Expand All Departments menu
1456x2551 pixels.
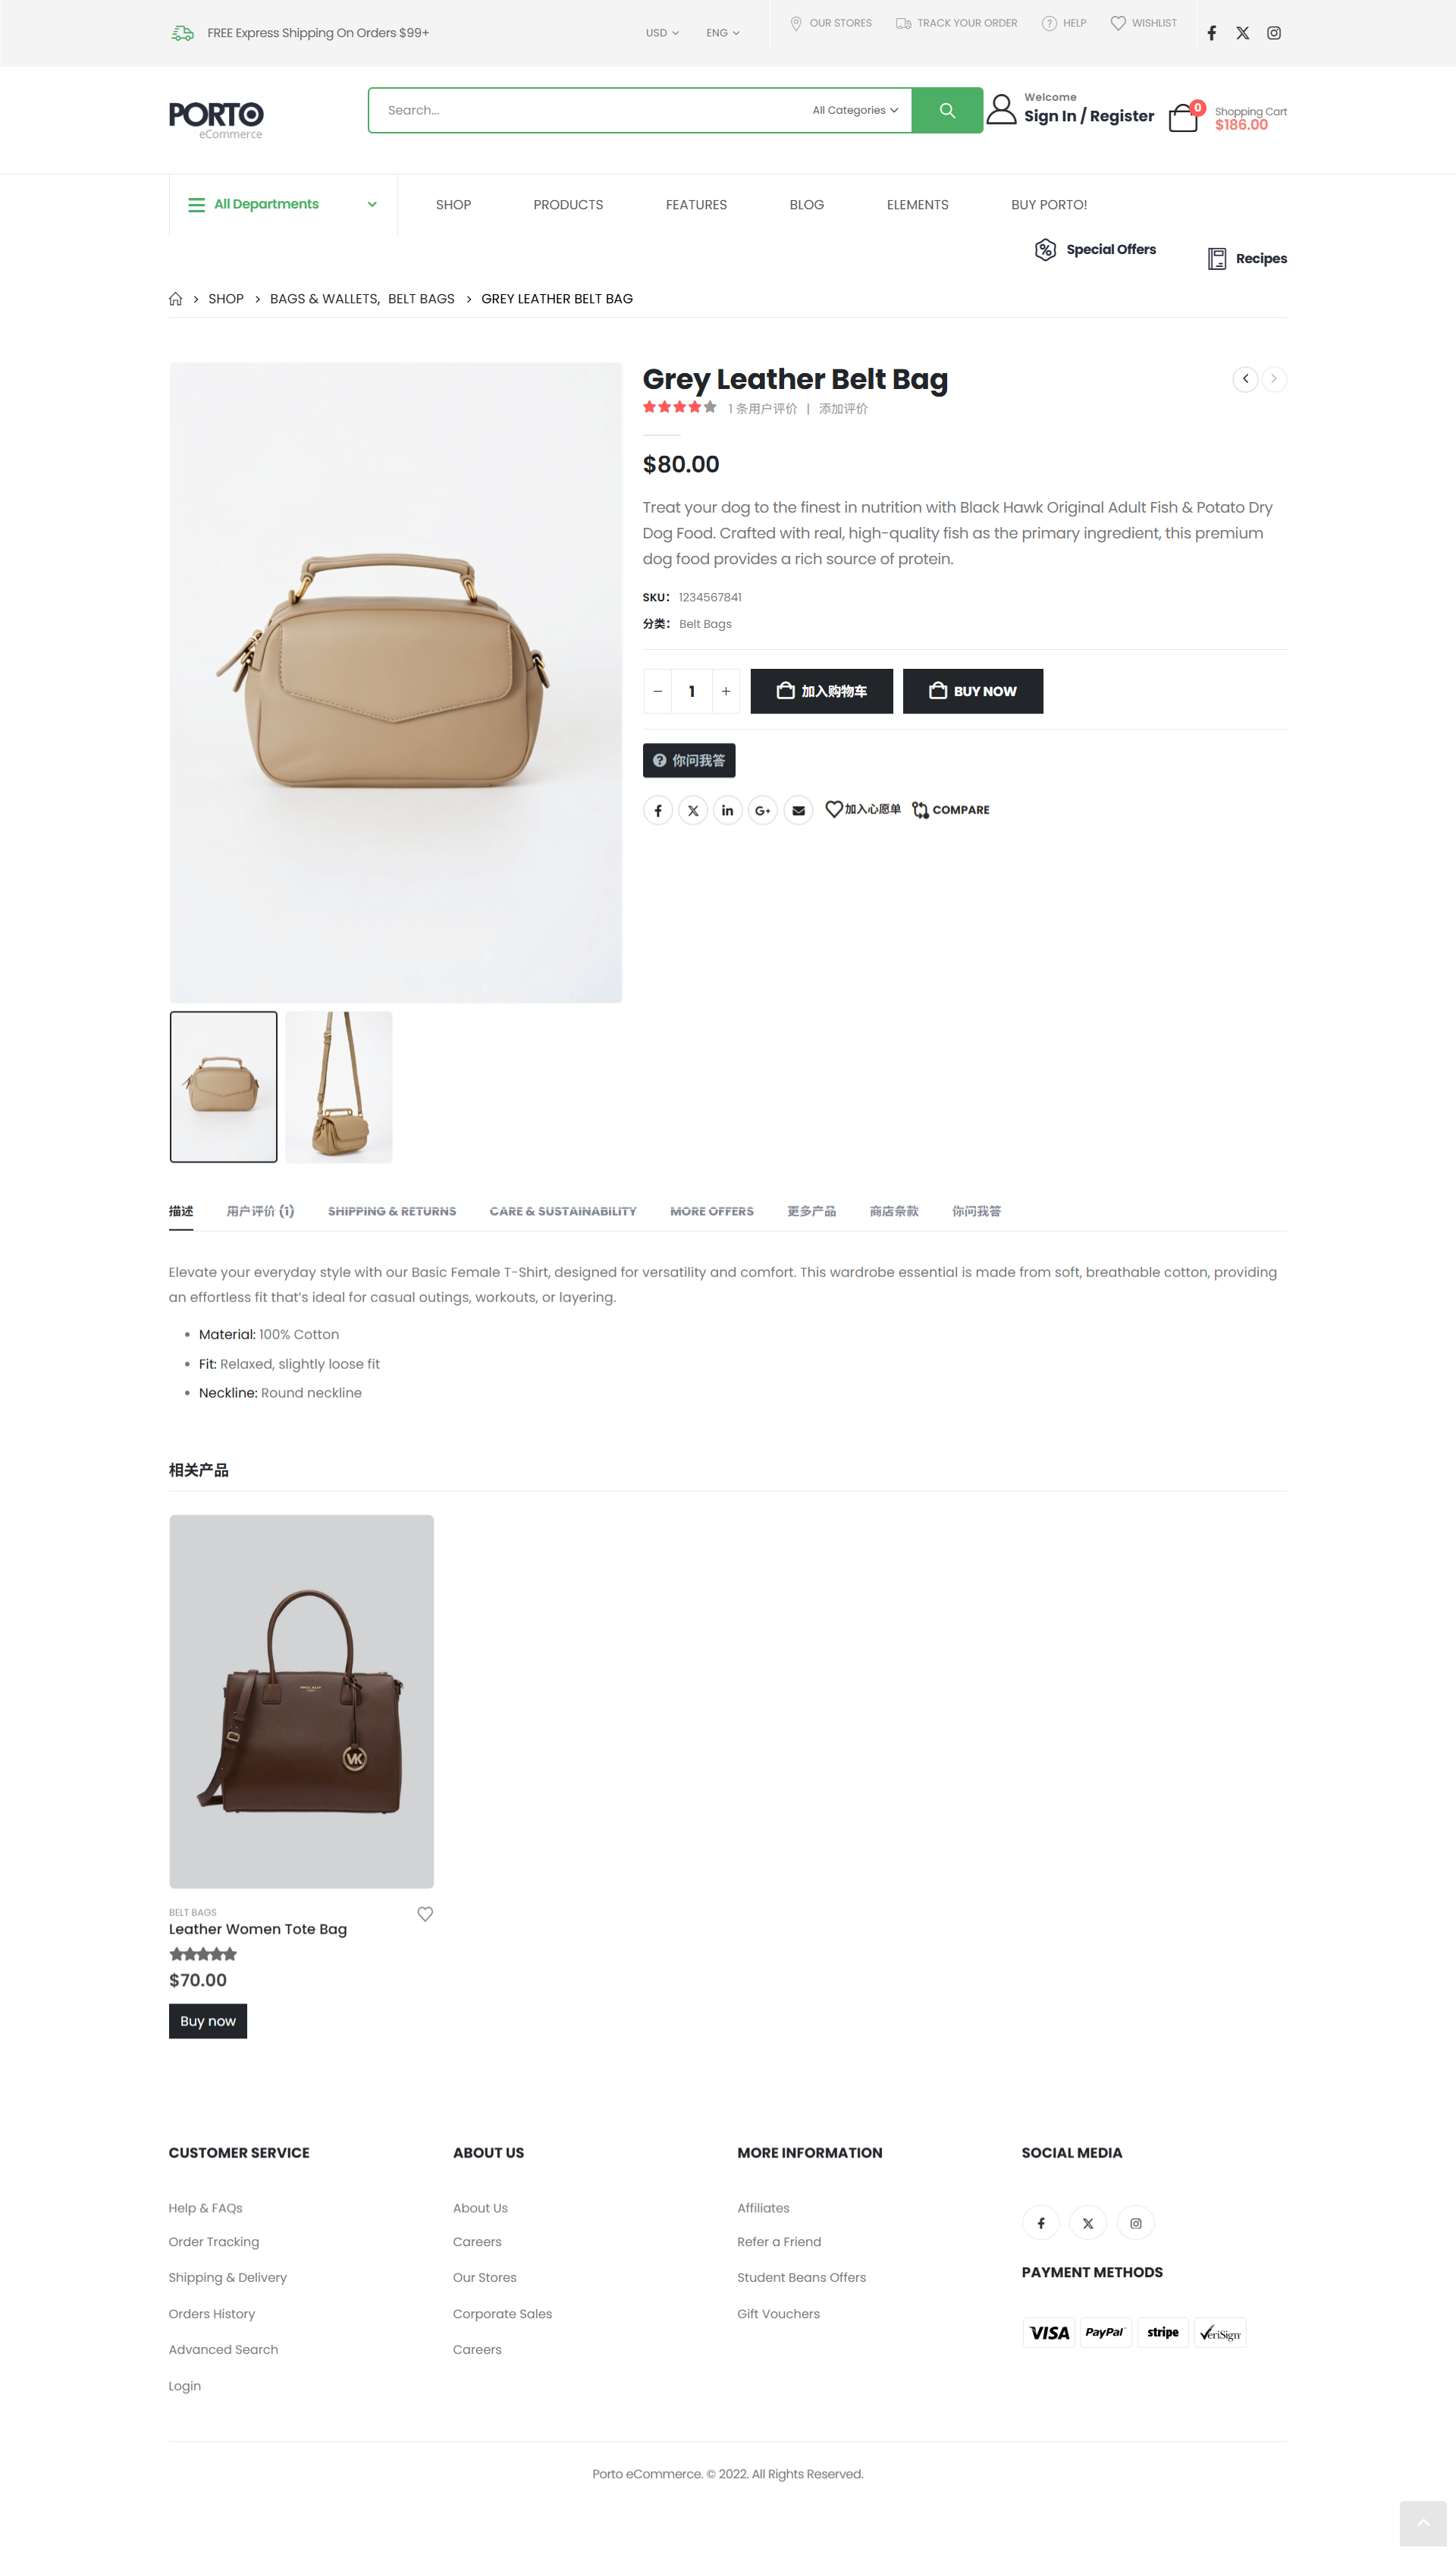283,204
